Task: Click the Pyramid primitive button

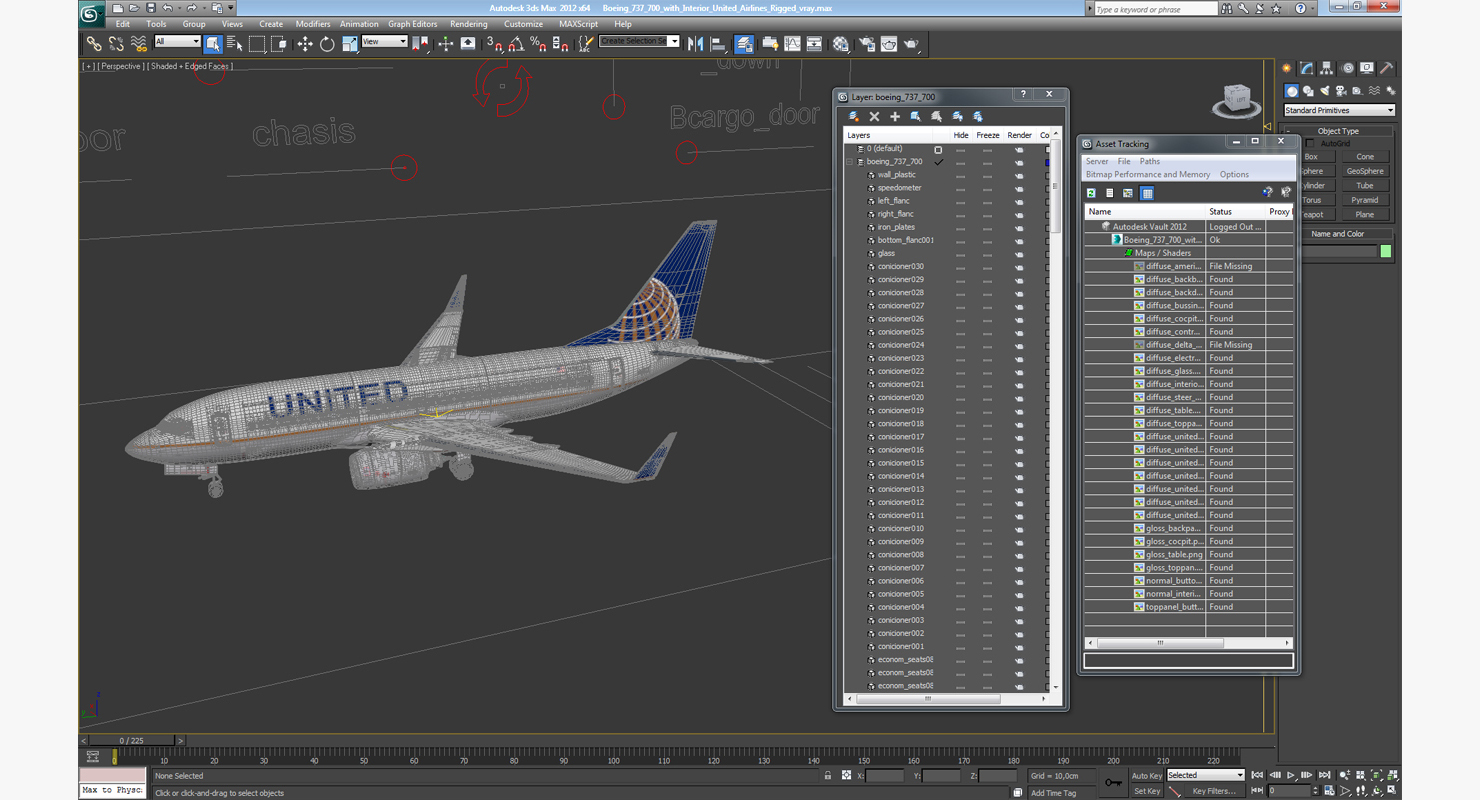Action: (x=1365, y=200)
